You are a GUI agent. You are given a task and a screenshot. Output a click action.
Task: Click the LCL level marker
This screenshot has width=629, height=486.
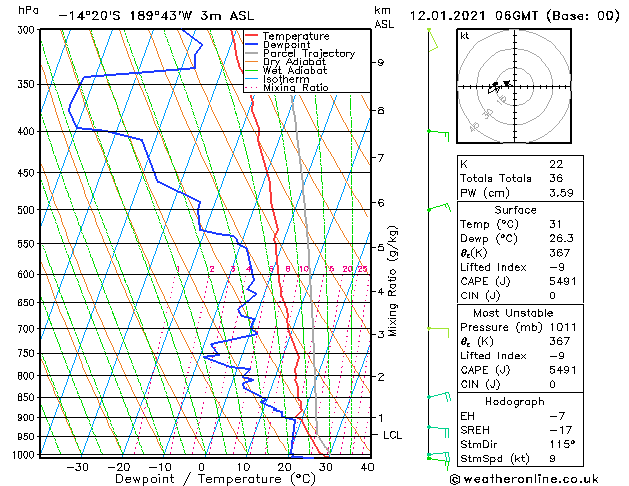point(392,435)
